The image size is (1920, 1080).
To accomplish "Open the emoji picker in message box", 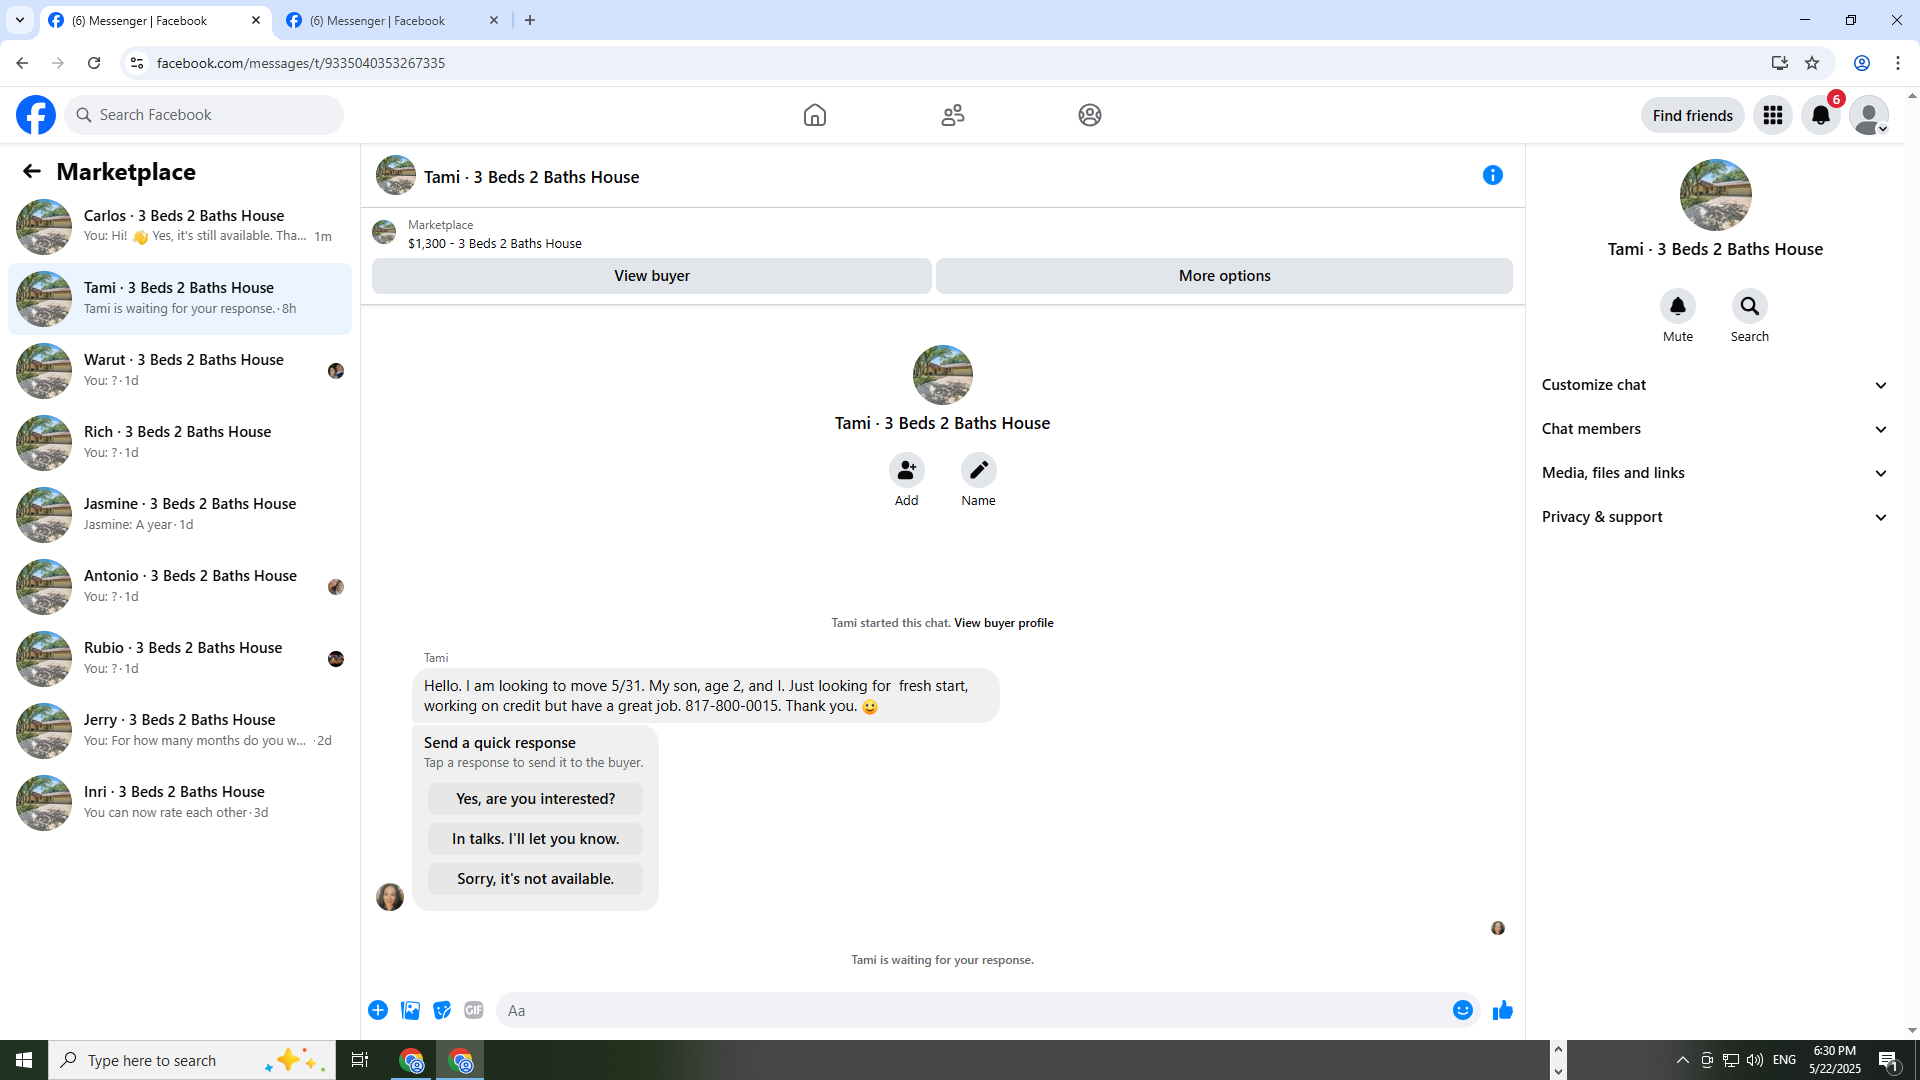I will (x=1463, y=1010).
